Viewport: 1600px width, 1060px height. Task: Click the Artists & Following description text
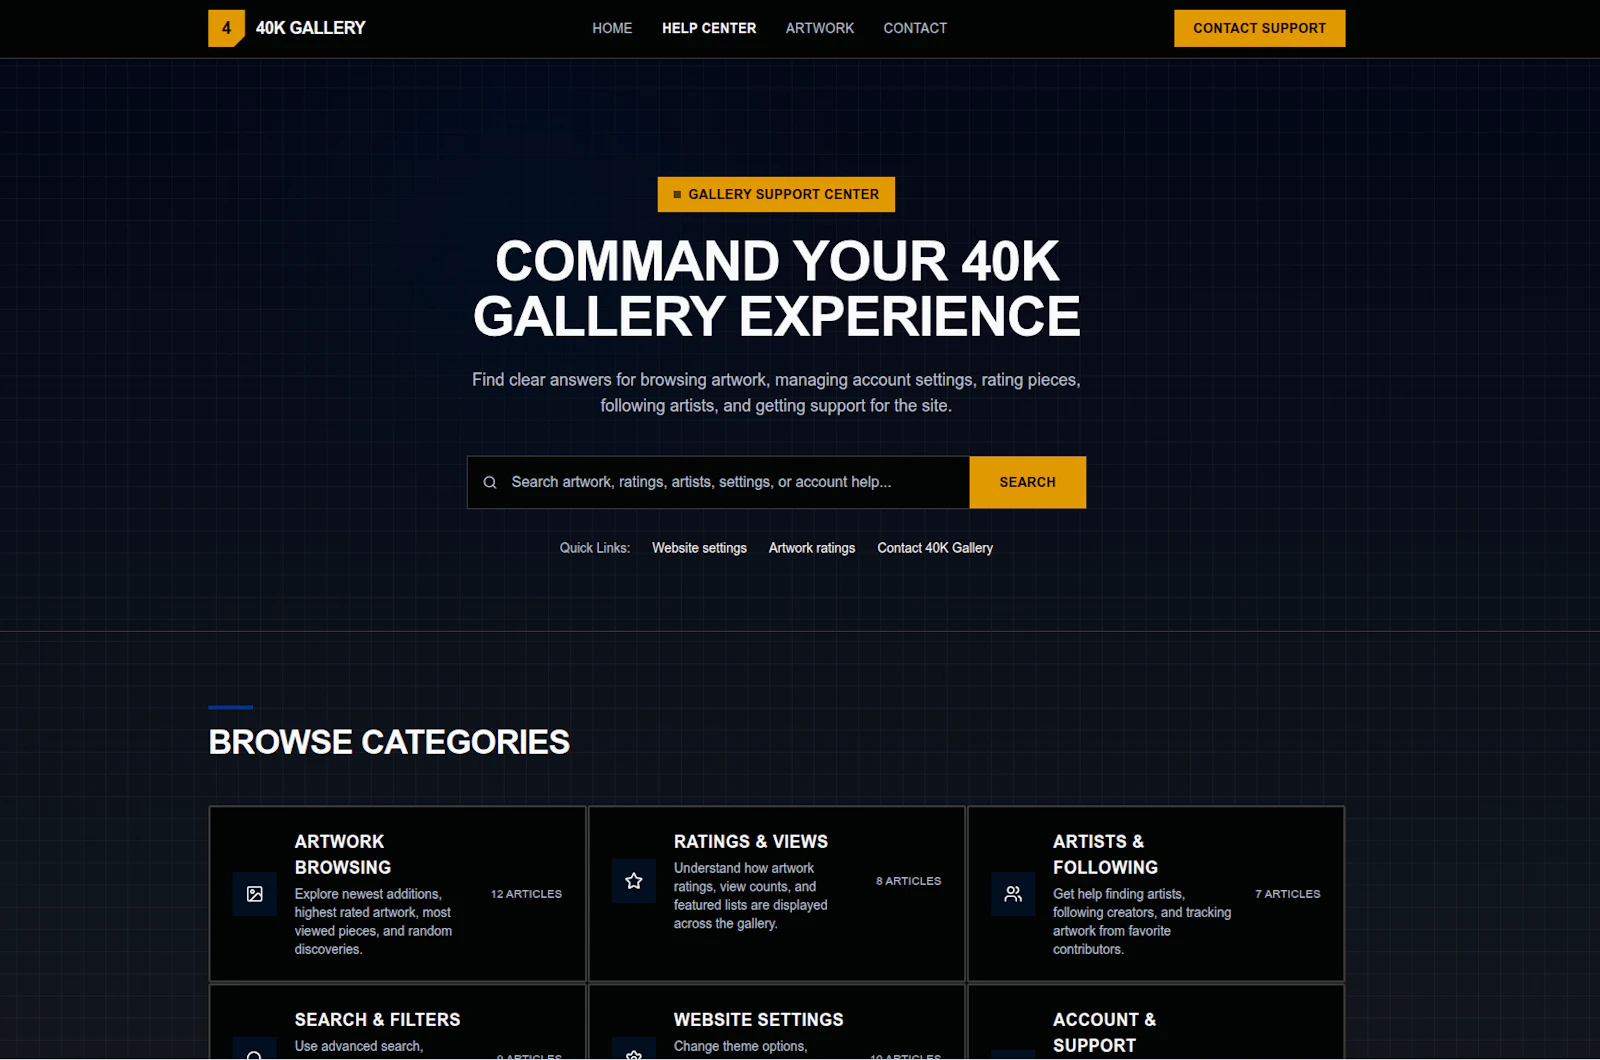tap(1142, 922)
